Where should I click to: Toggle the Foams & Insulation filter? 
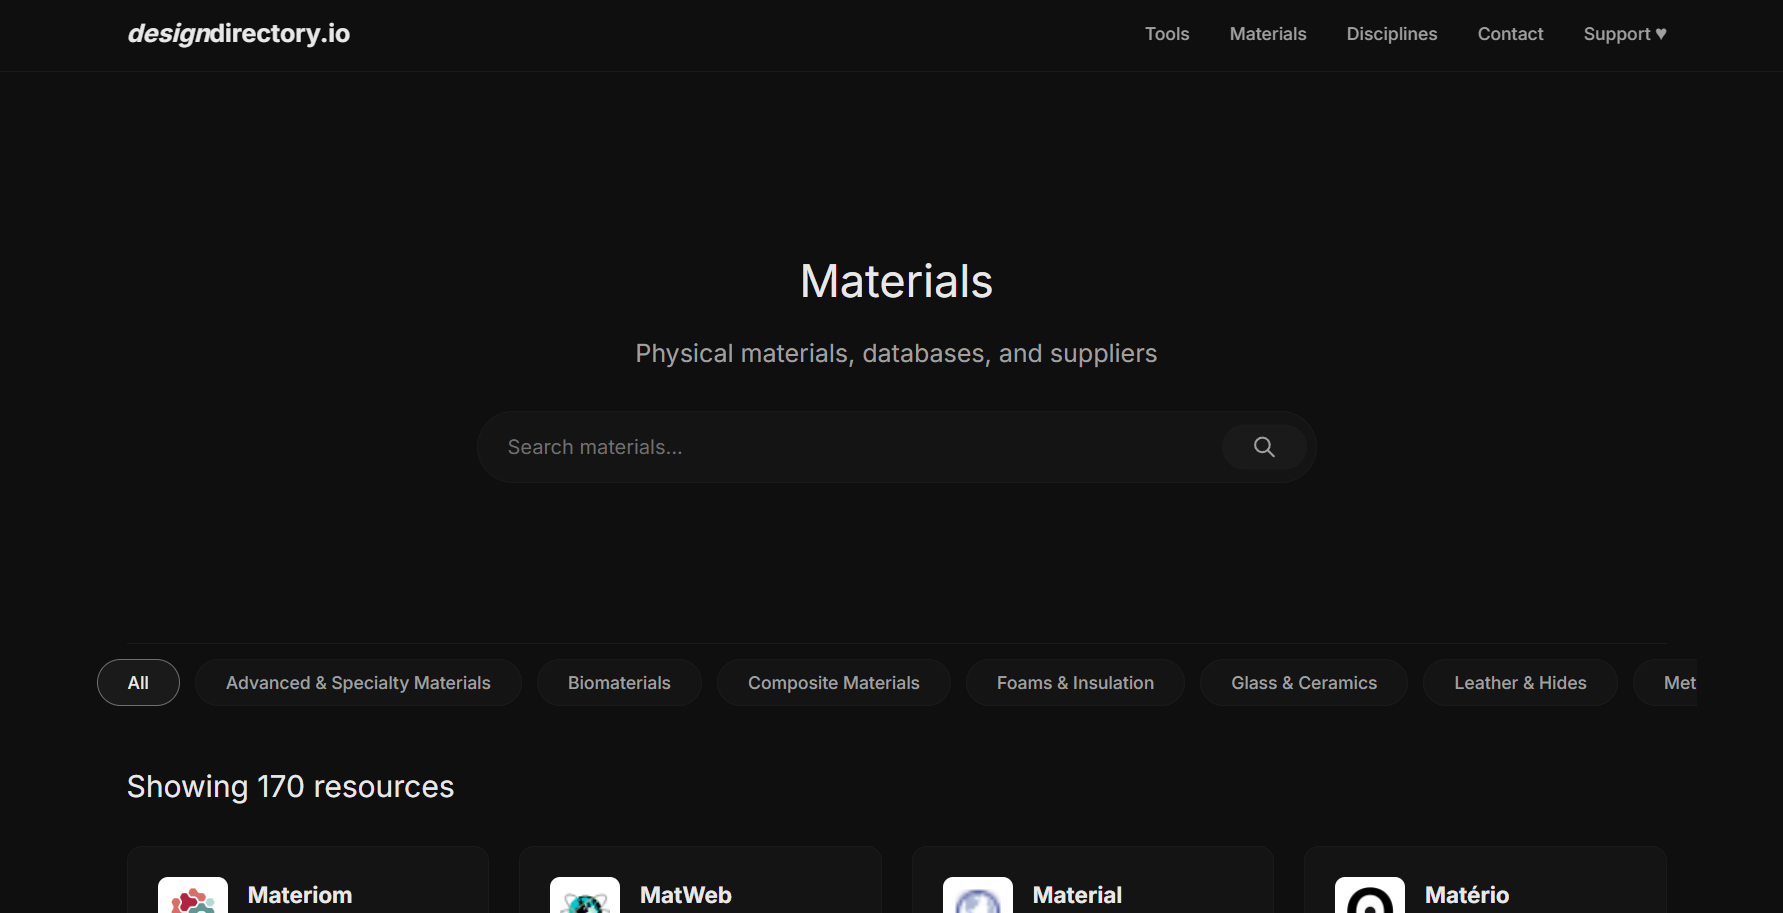click(x=1075, y=682)
